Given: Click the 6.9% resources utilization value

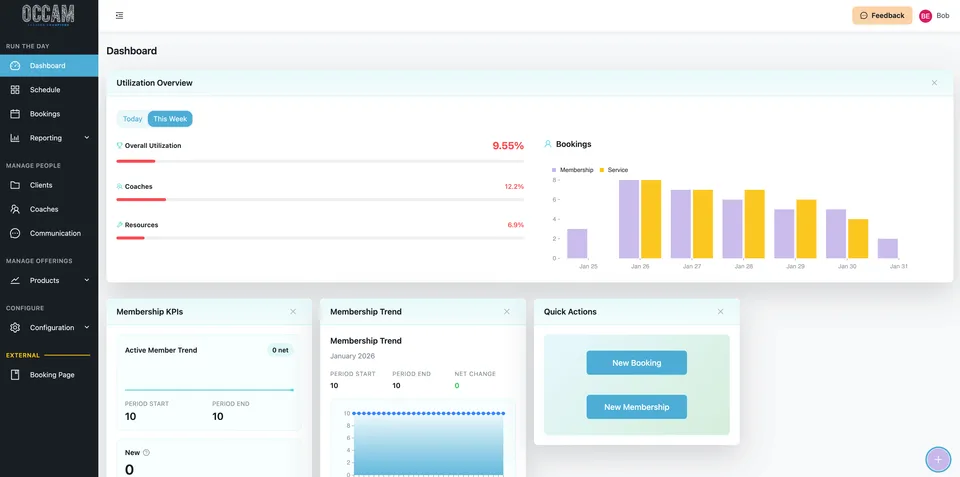Looking at the screenshot, I should point(516,225).
